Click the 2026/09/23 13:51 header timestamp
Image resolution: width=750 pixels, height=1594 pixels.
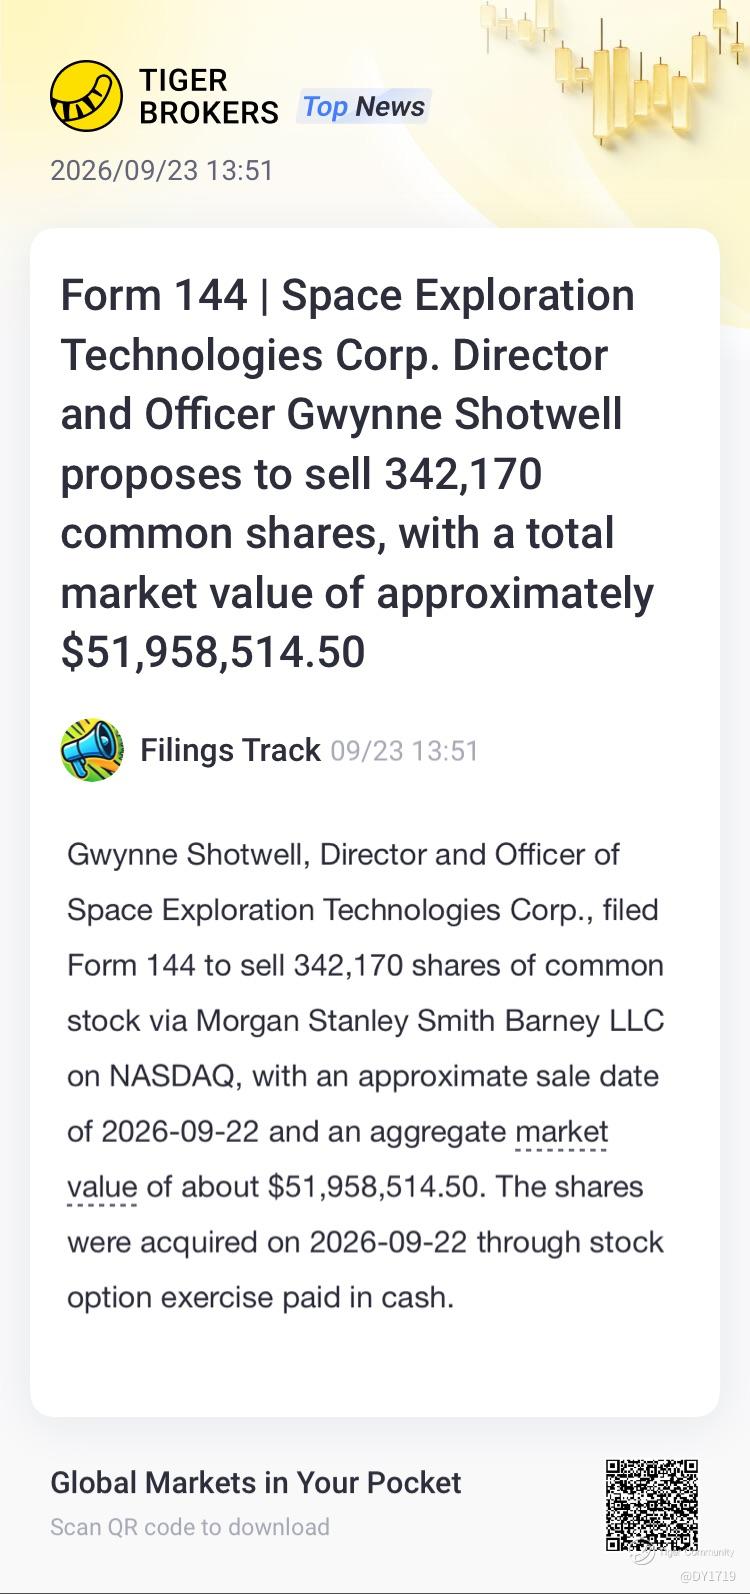coord(161,170)
